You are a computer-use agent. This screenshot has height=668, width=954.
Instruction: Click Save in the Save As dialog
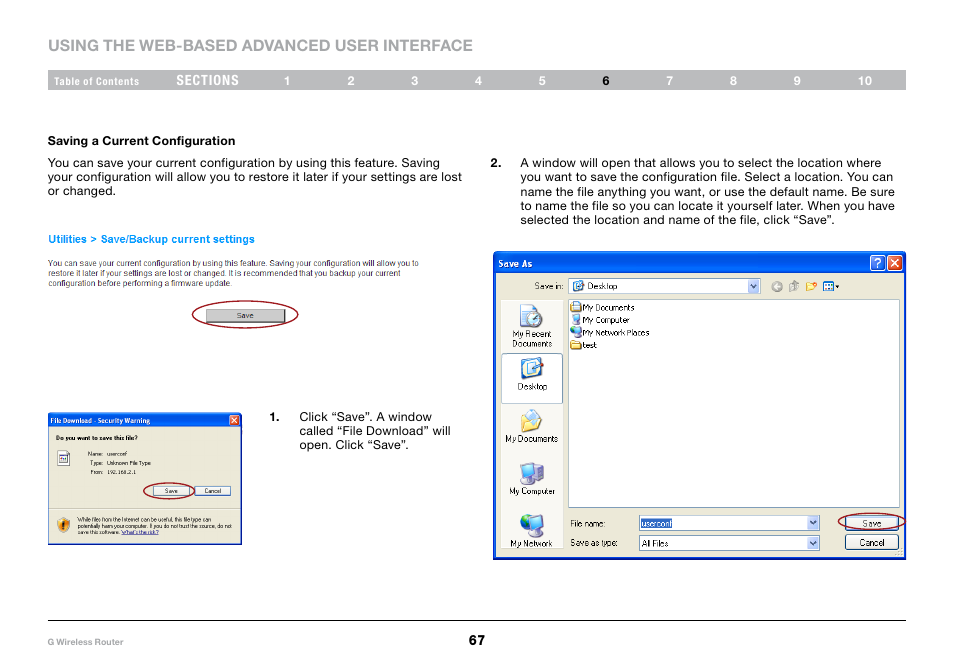point(872,523)
